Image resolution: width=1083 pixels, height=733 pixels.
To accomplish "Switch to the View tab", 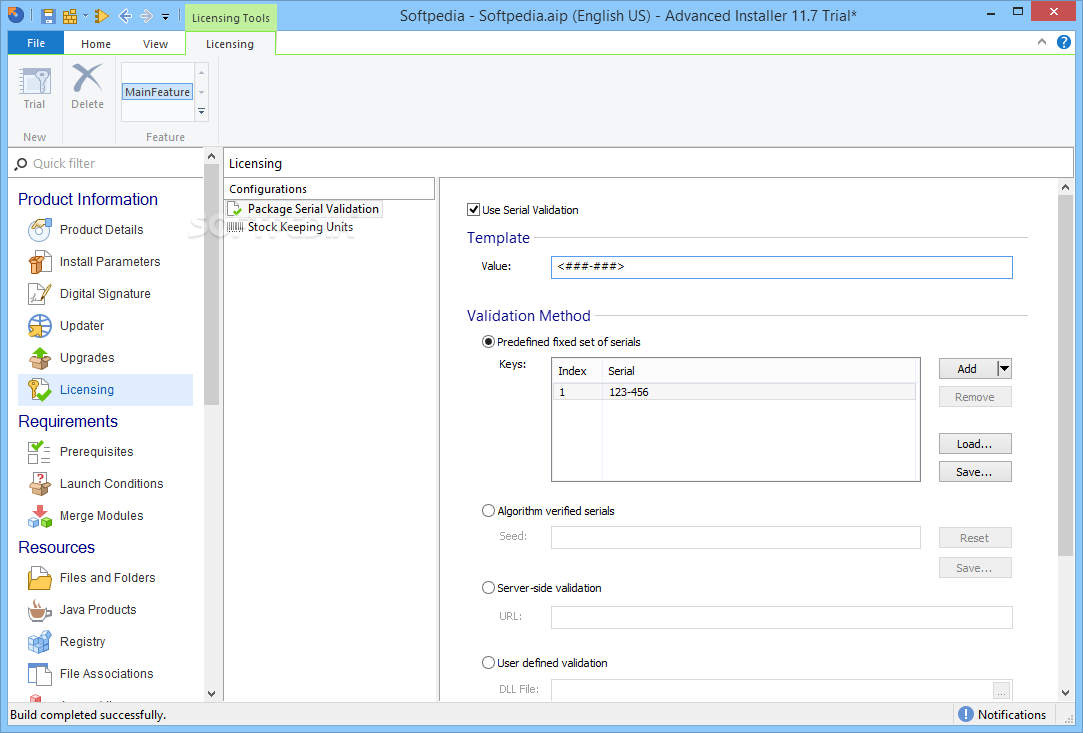I will (x=155, y=44).
